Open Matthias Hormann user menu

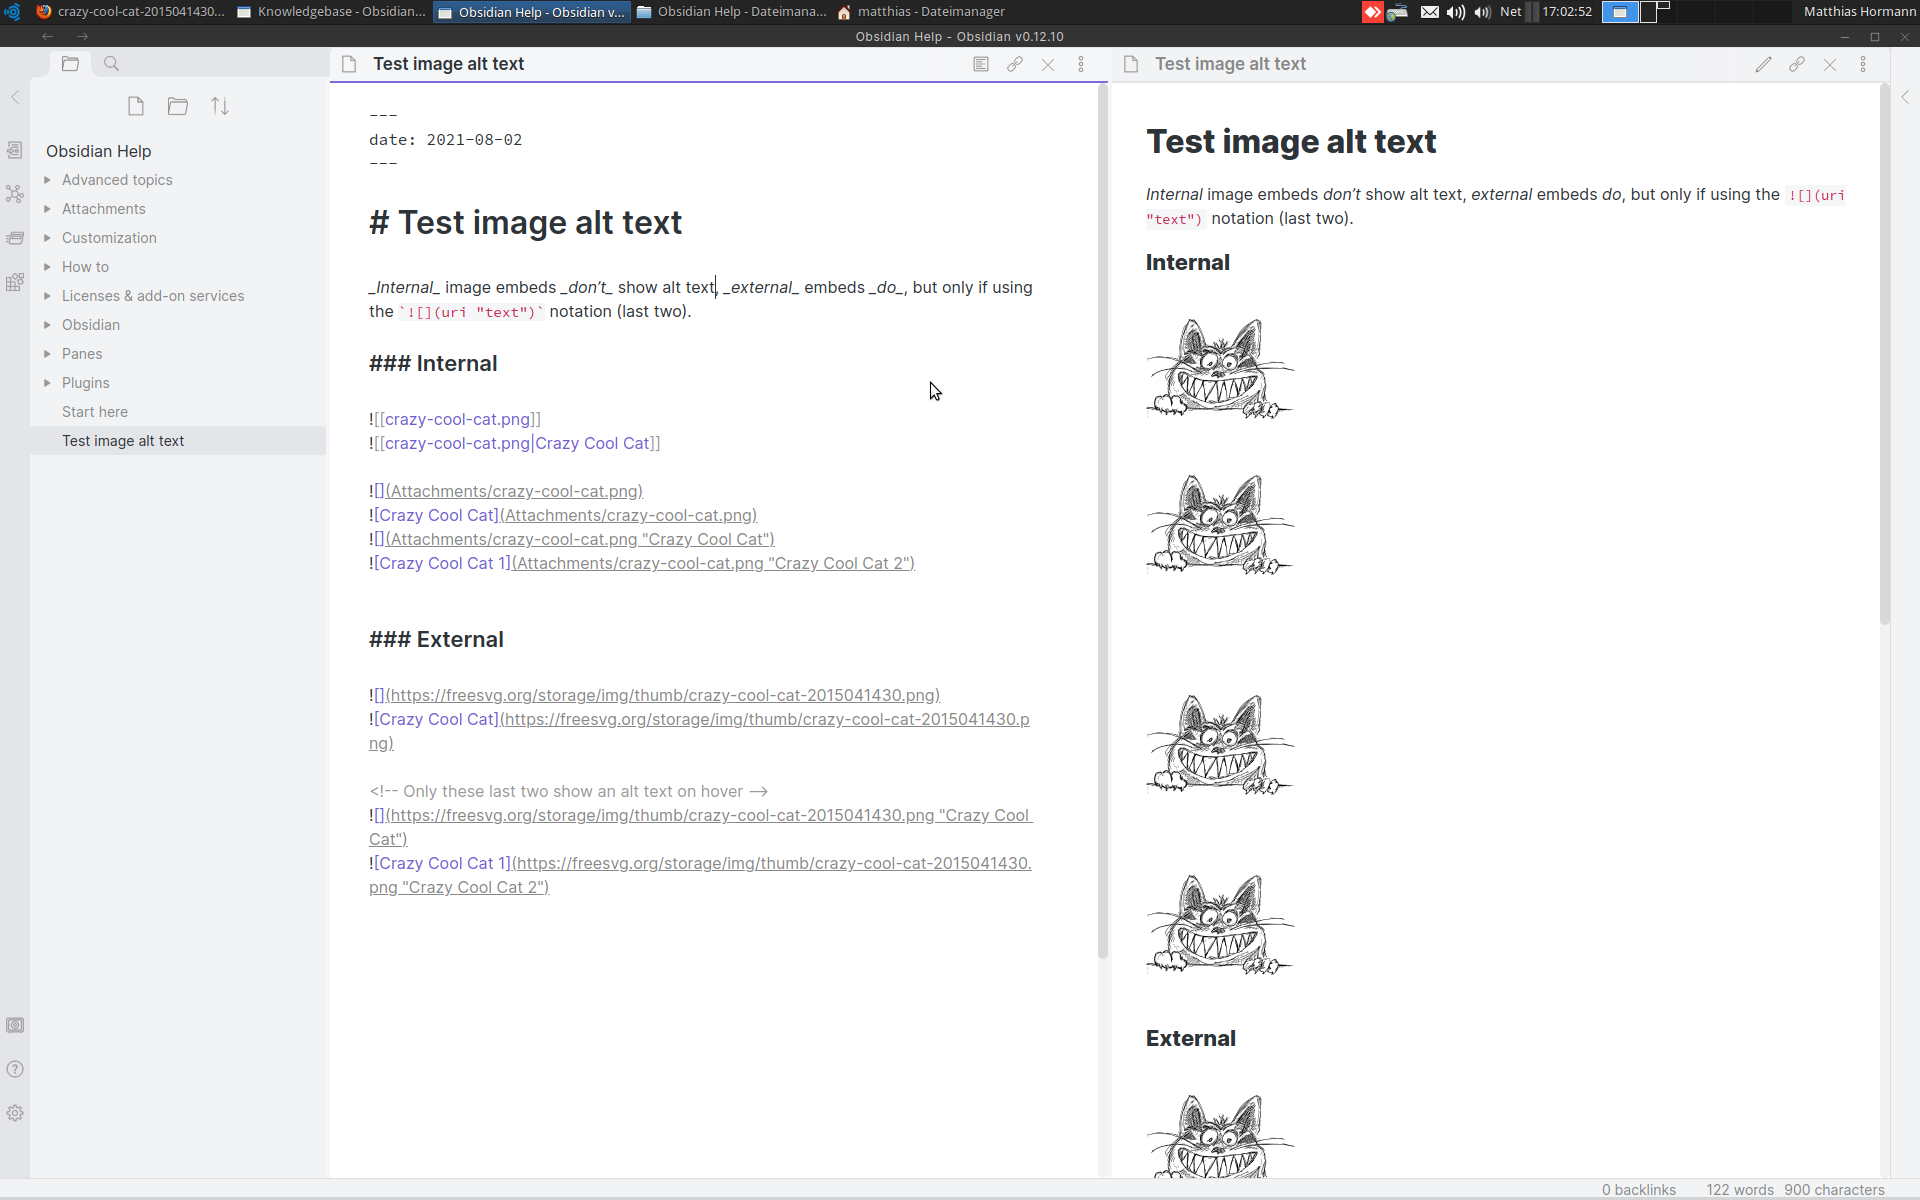pos(1859,12)
